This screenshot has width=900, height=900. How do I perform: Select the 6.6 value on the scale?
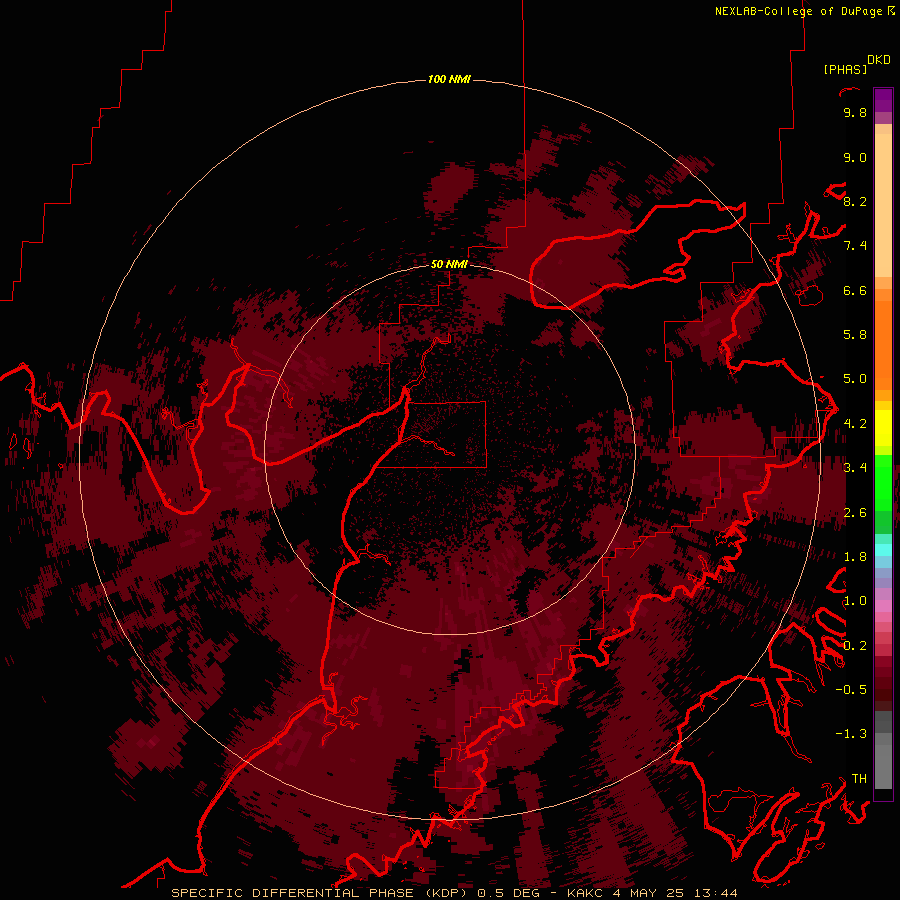click(x=855, y=290)
